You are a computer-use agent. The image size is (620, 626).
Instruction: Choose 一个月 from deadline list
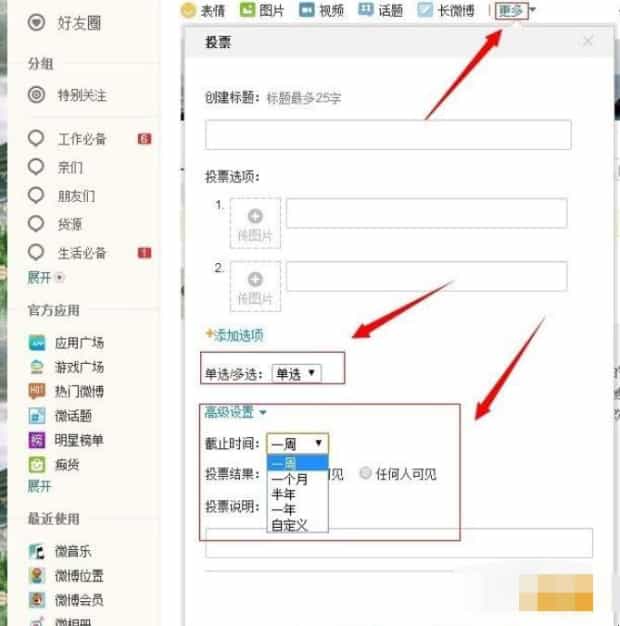[x=288, y=478]
